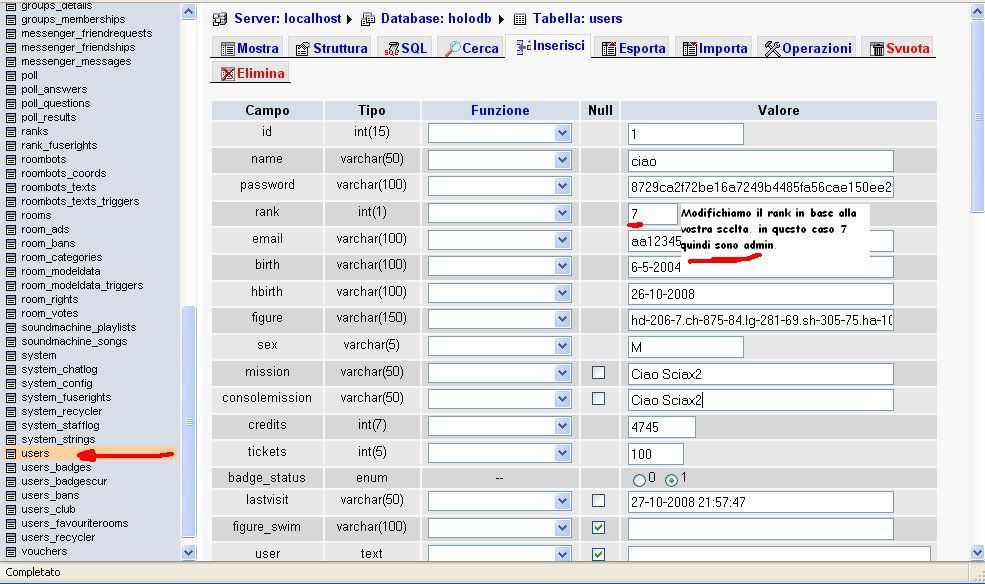Uncheck the Null checkbox for figure_swim
Image resolution: width=985 pixels, height=584 pixels.
coord(599,527)
